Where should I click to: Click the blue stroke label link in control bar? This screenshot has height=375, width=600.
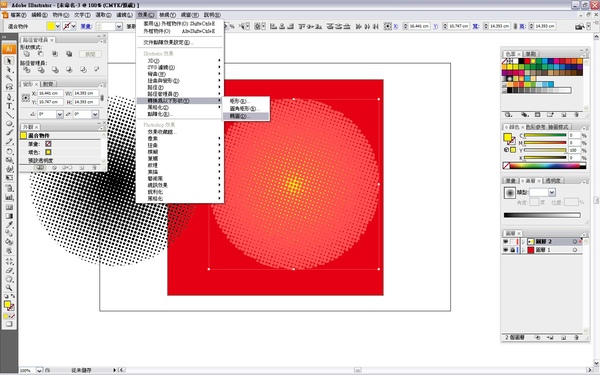tap(86, 26)
